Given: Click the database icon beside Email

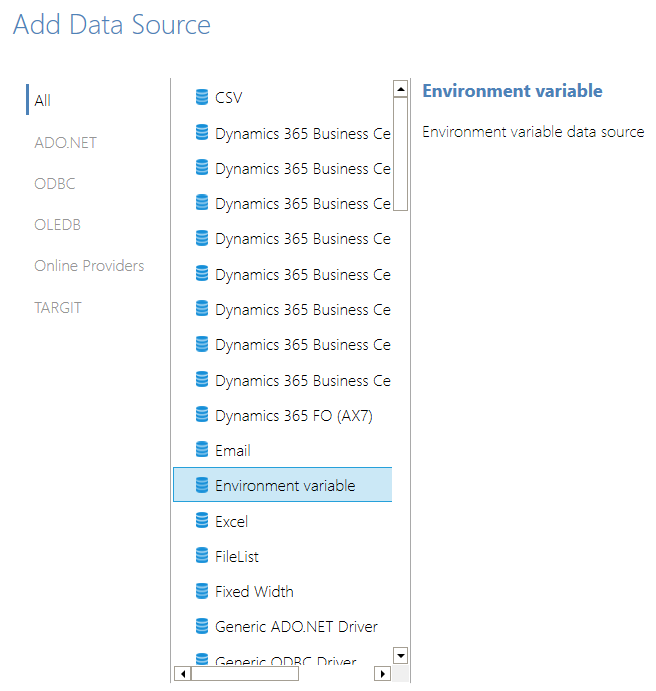Looking at the screenshot, I should point(202,450).
